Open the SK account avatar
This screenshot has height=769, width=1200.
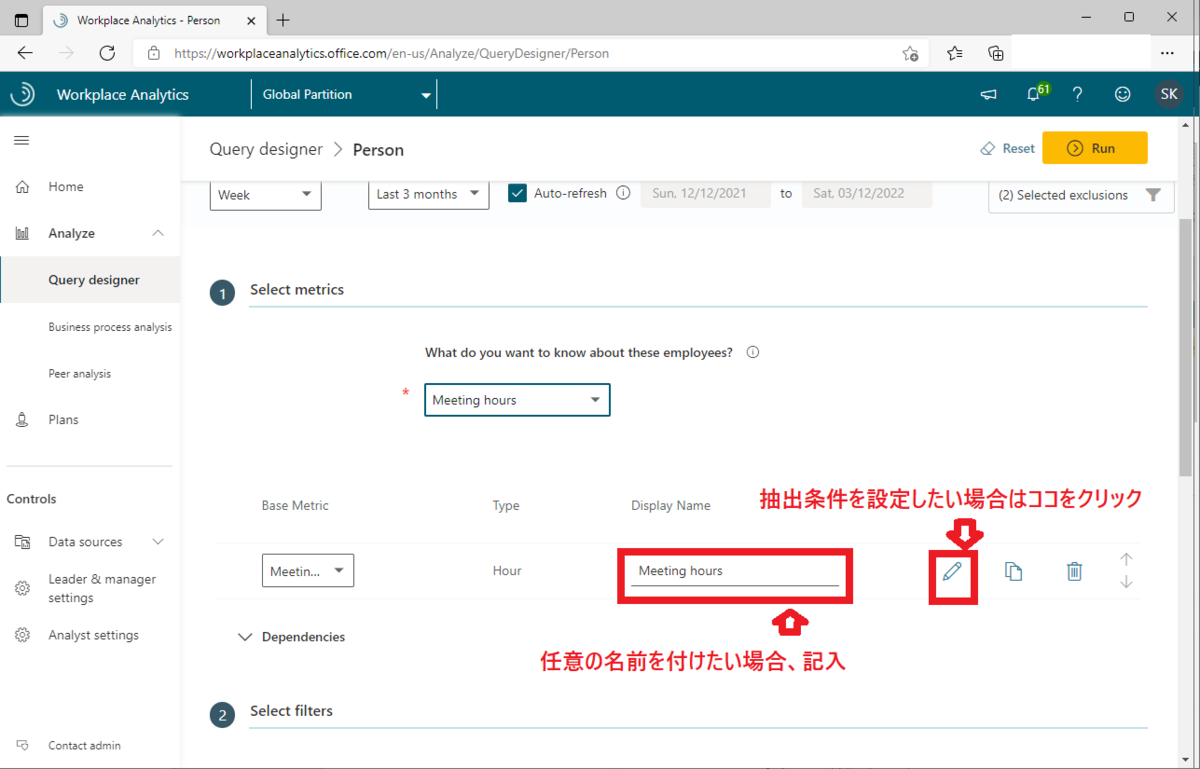pos(1169,94)
